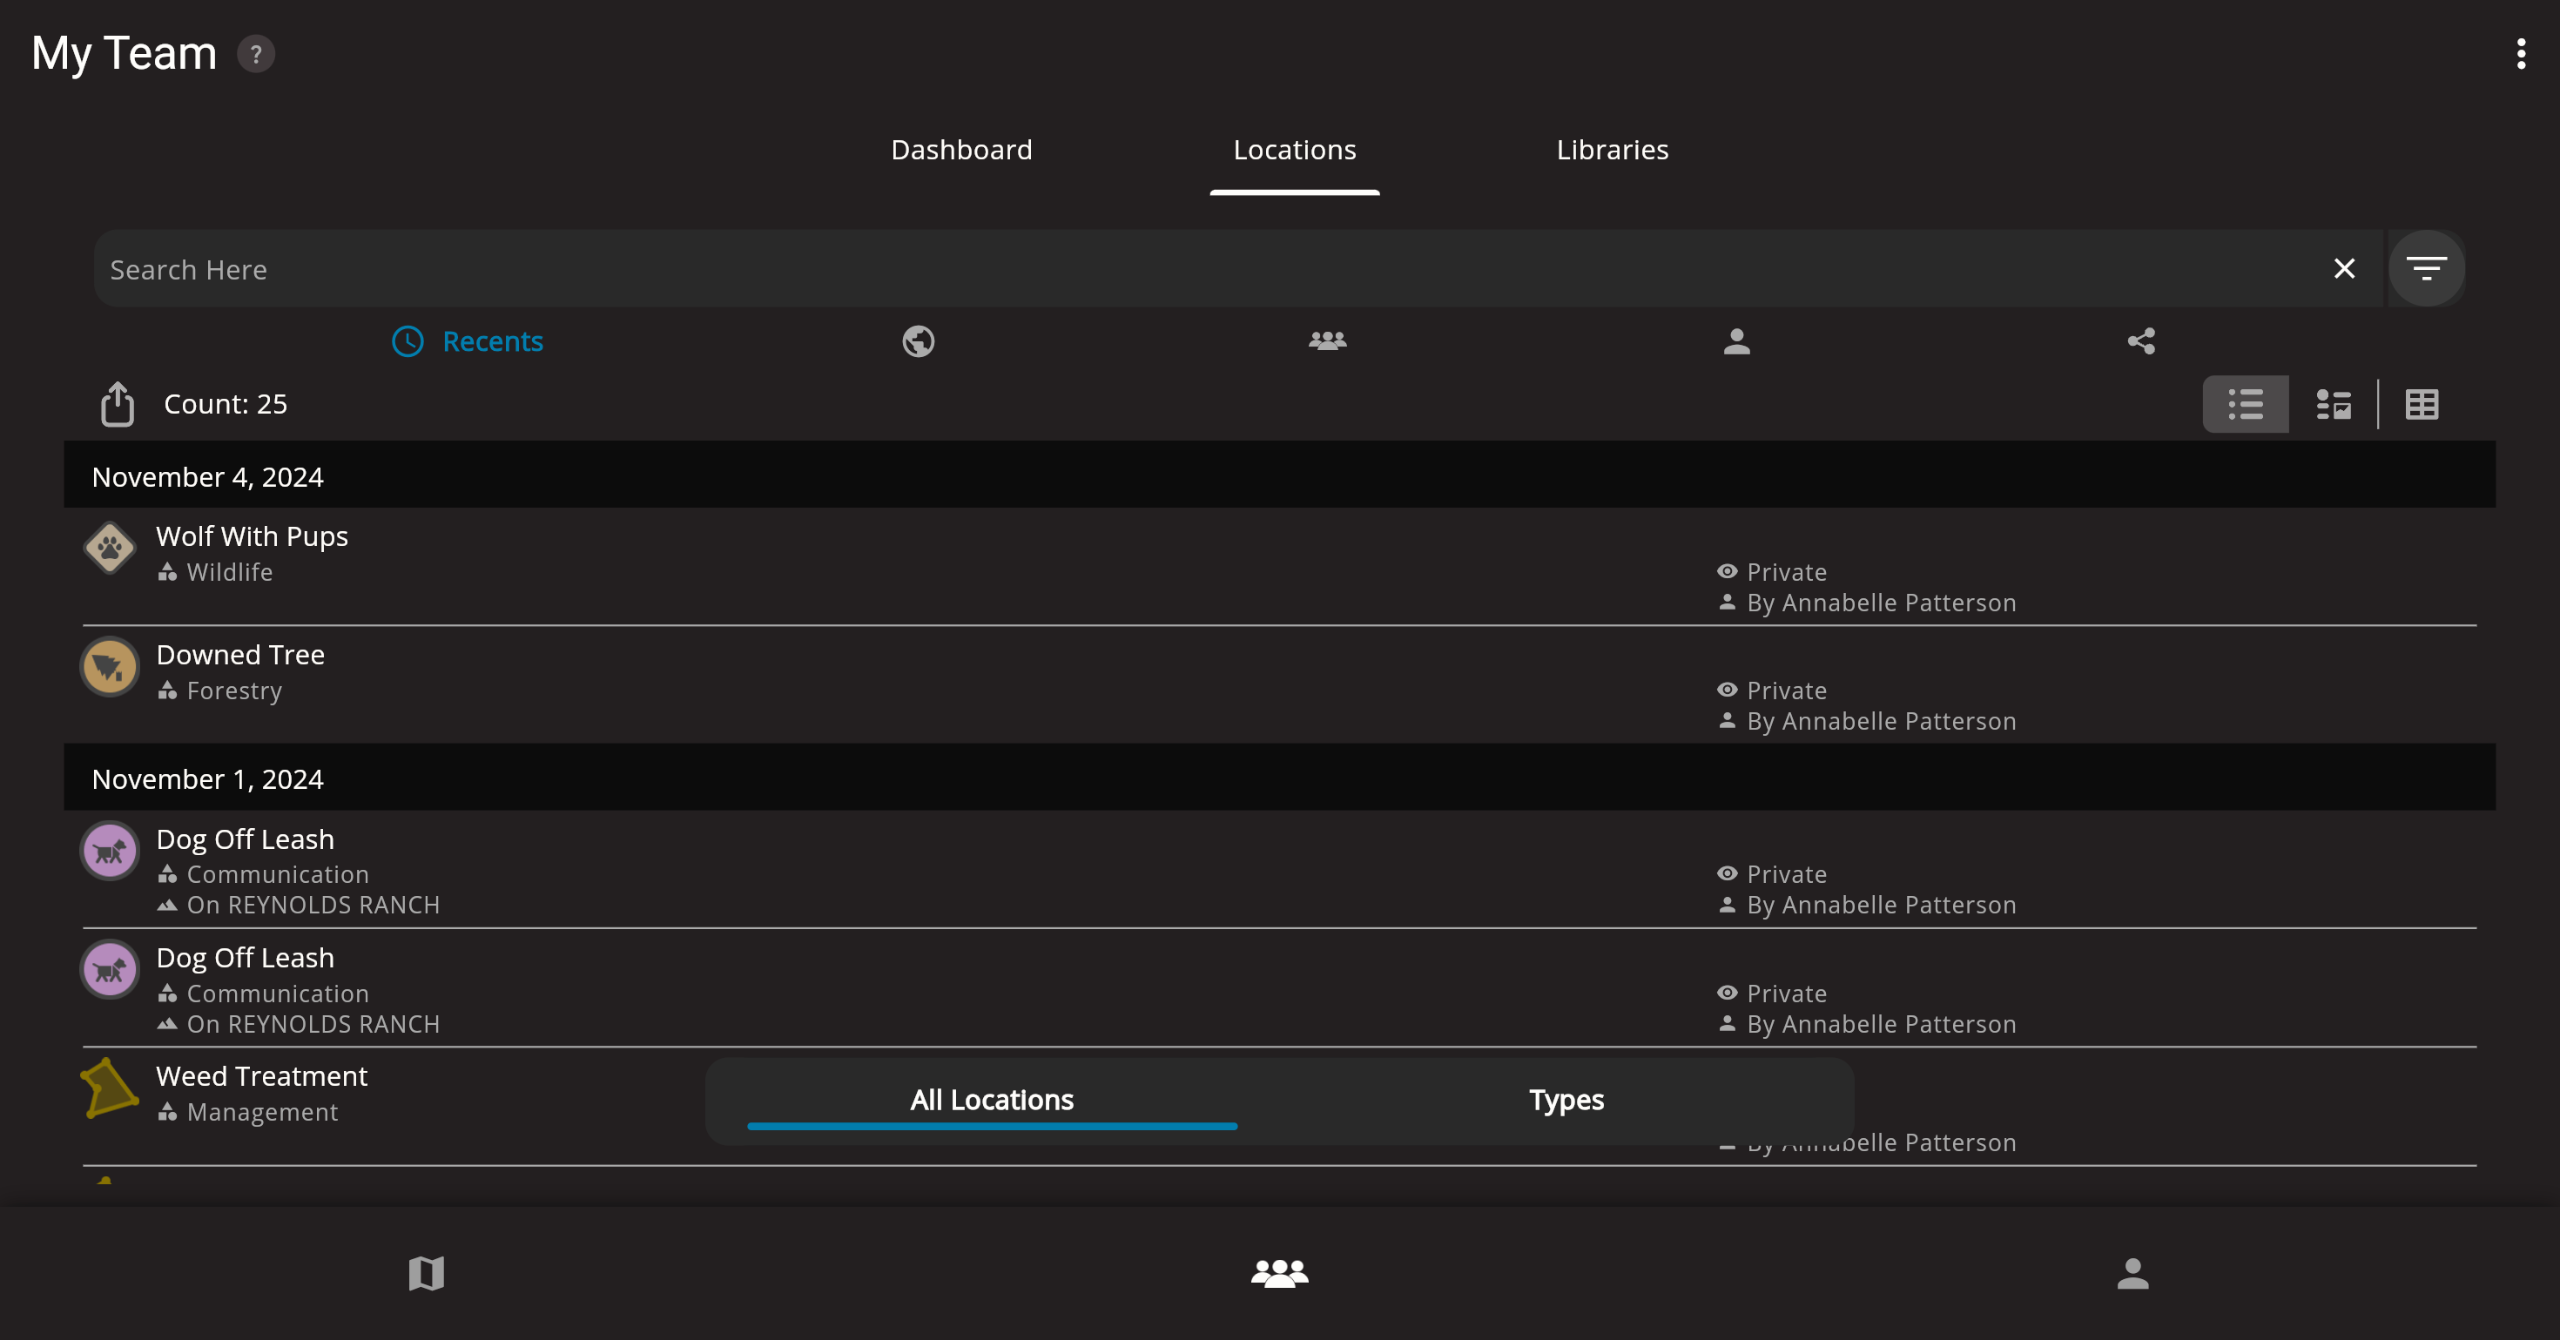Open the search filter options

pos(2426,269)
